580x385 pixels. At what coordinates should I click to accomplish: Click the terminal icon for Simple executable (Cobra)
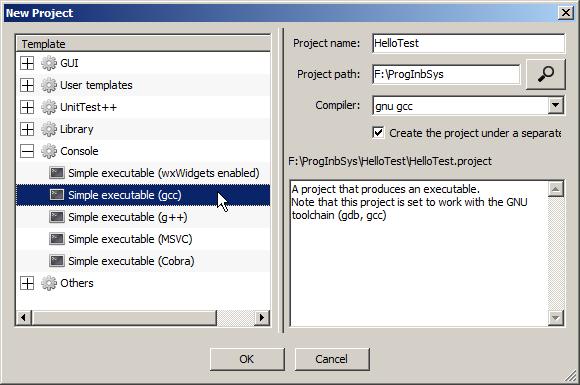[x=57, y=261]
